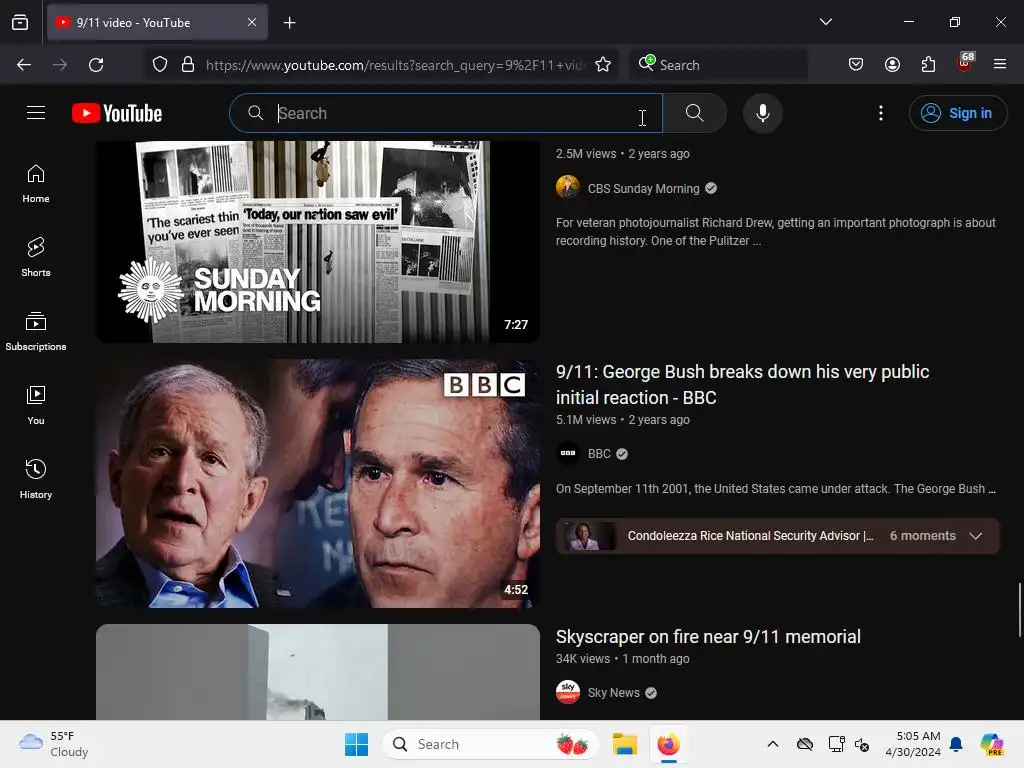This screenshot has height=768, width=1024.
Task: Open clock and date 5:05 AM
Action: (x=912, y=744)
